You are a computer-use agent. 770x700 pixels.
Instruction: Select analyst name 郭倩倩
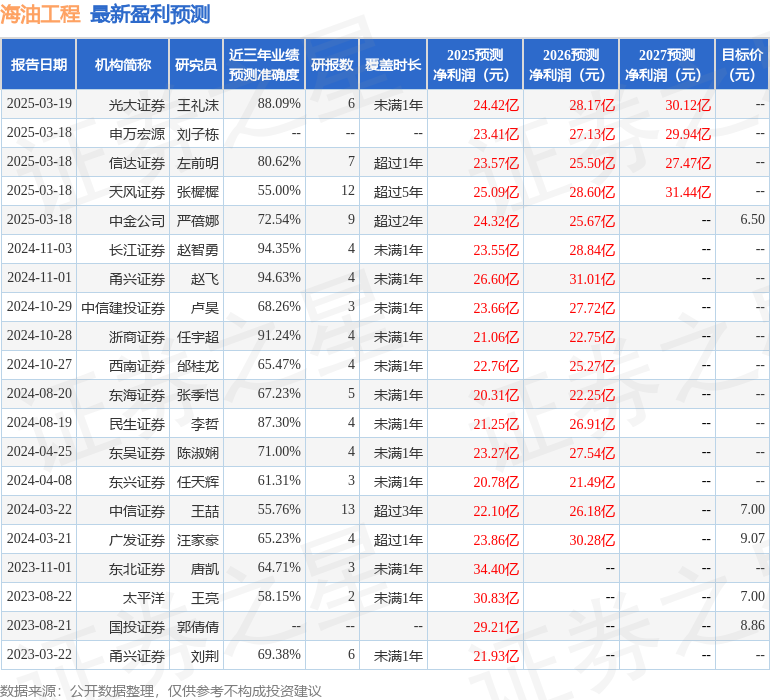point(198,627)
